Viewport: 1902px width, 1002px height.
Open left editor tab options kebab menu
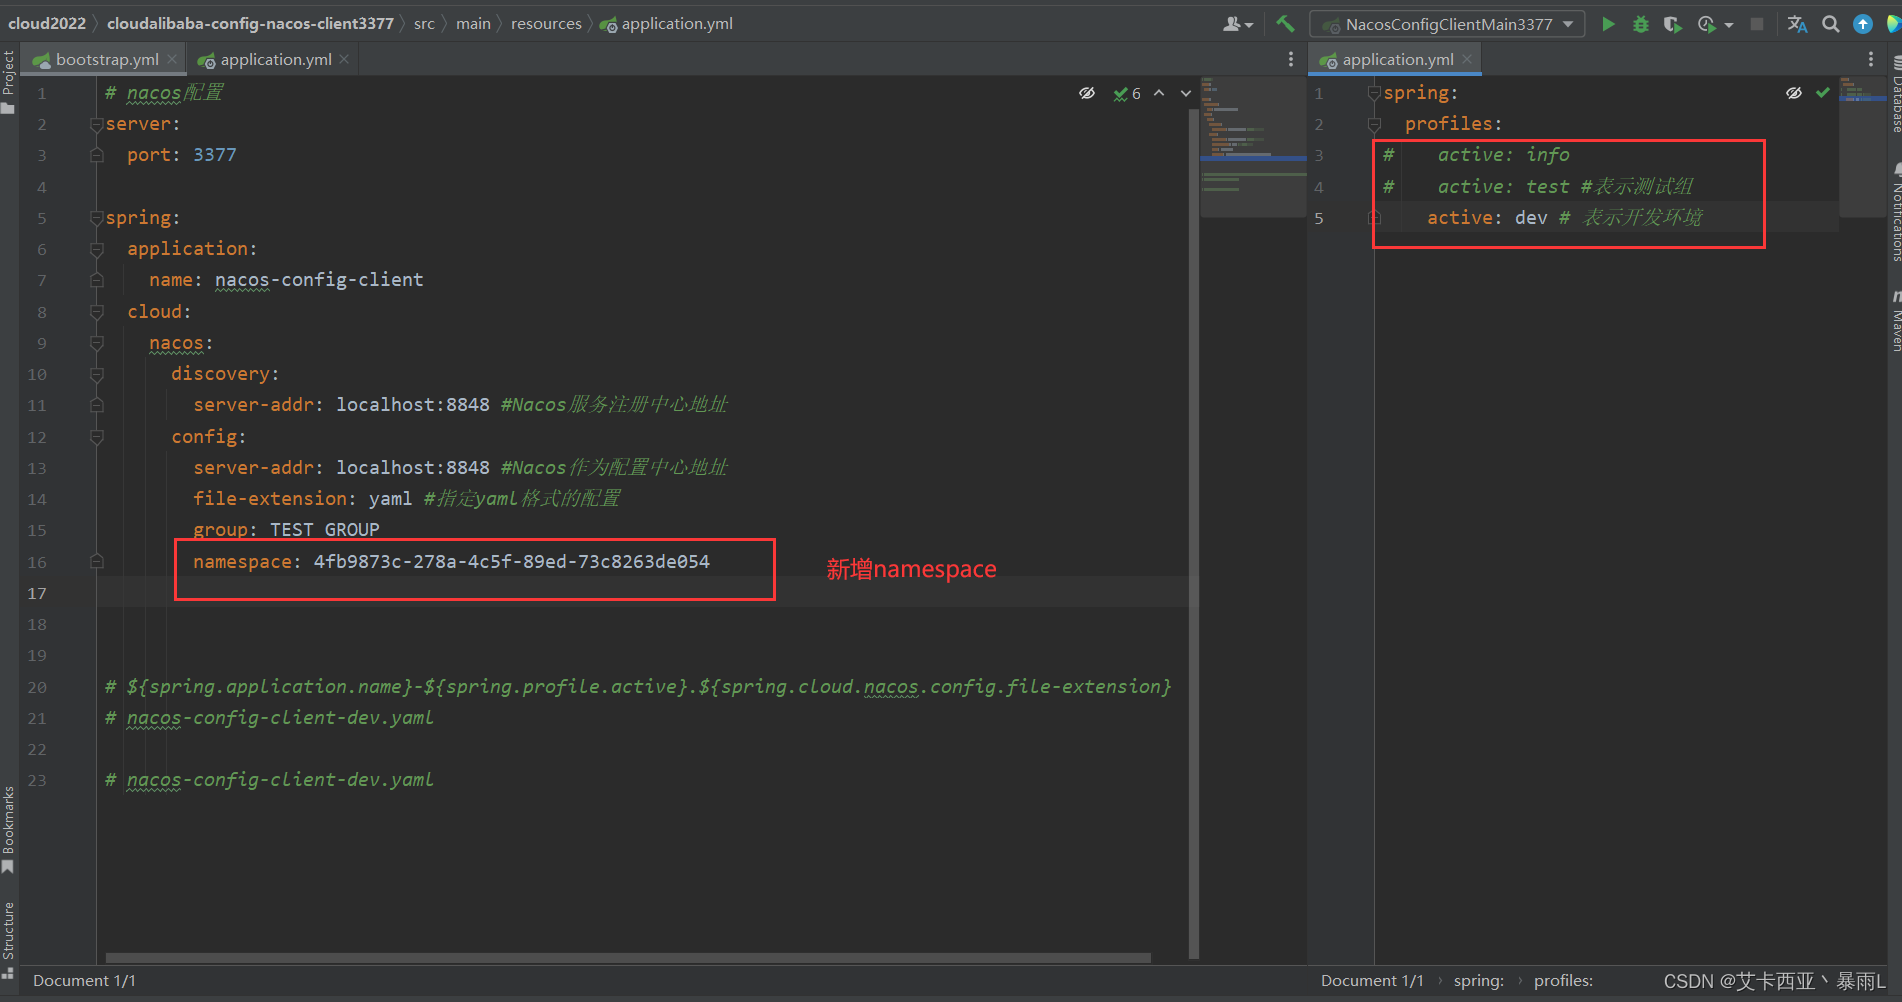1291,60
